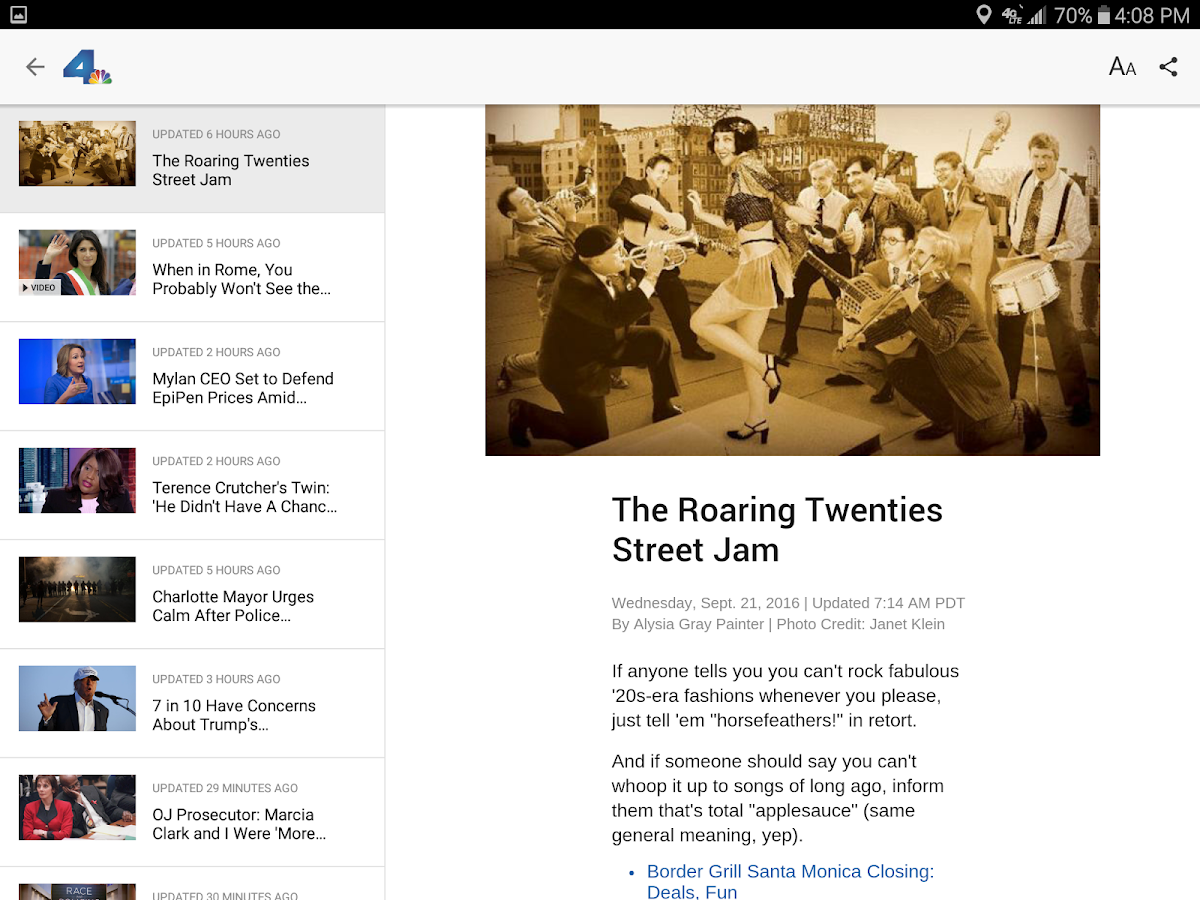The width and height of the screenshot is (1200, 900).
Task: Tap the article headline Roaring Twenties Street Jam
Action: [777, 529]
